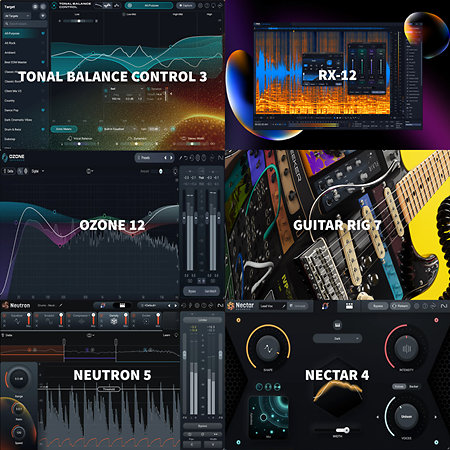Click the Native Instruments logo in Nectar header
The image size is (450, 450).
(444, 306)
